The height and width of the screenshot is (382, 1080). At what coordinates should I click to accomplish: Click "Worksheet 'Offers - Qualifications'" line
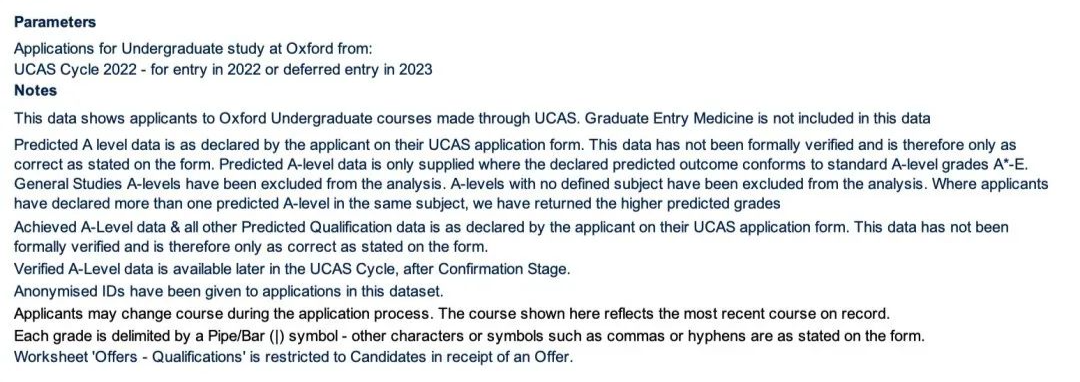(293, 358)
